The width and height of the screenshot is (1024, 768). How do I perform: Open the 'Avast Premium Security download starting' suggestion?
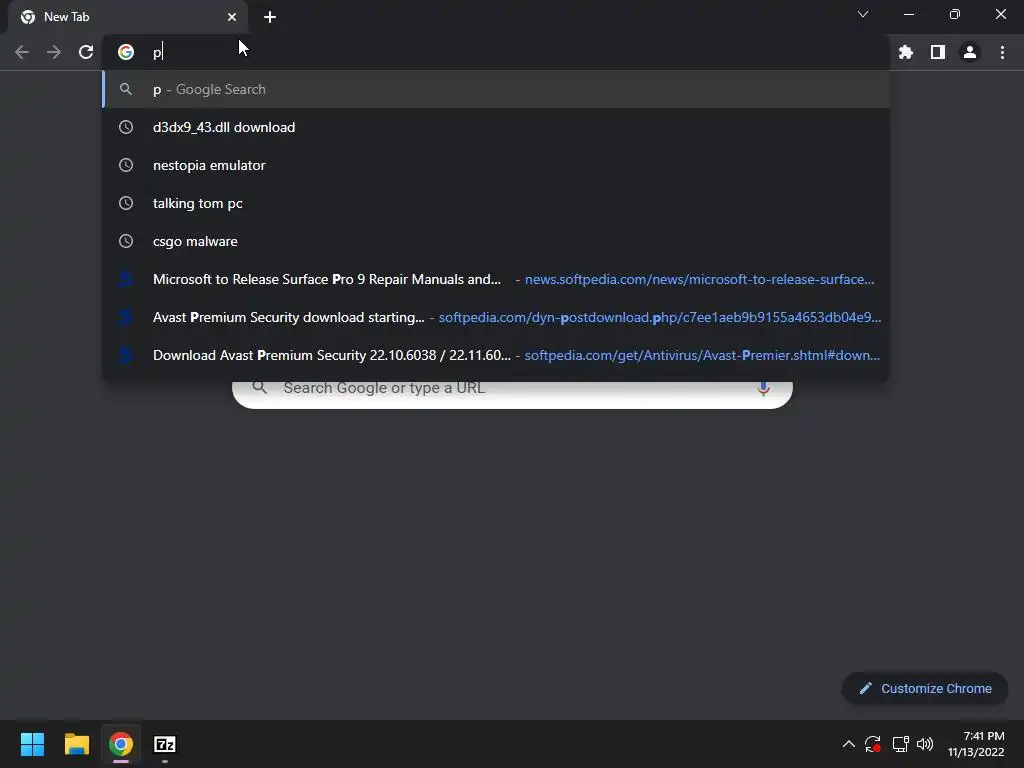(x=496, y=317)
